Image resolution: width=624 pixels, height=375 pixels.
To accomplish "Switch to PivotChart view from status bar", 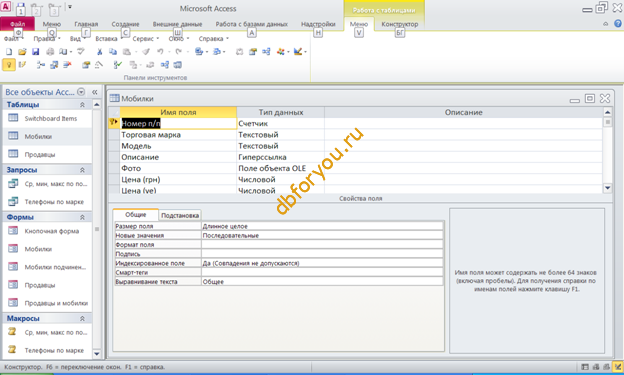I will [606, 367].
